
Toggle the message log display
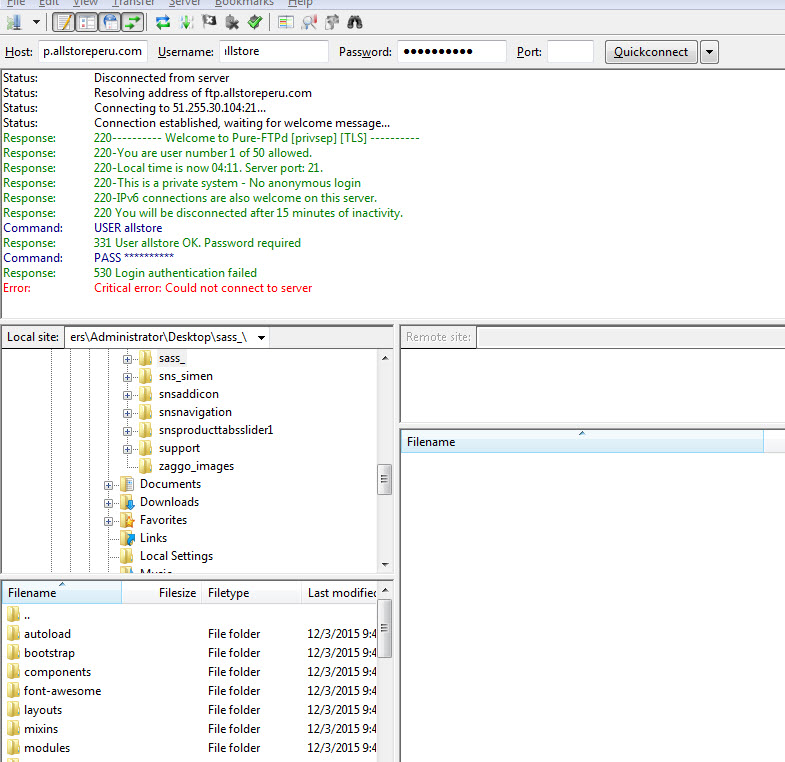(63, 21)
